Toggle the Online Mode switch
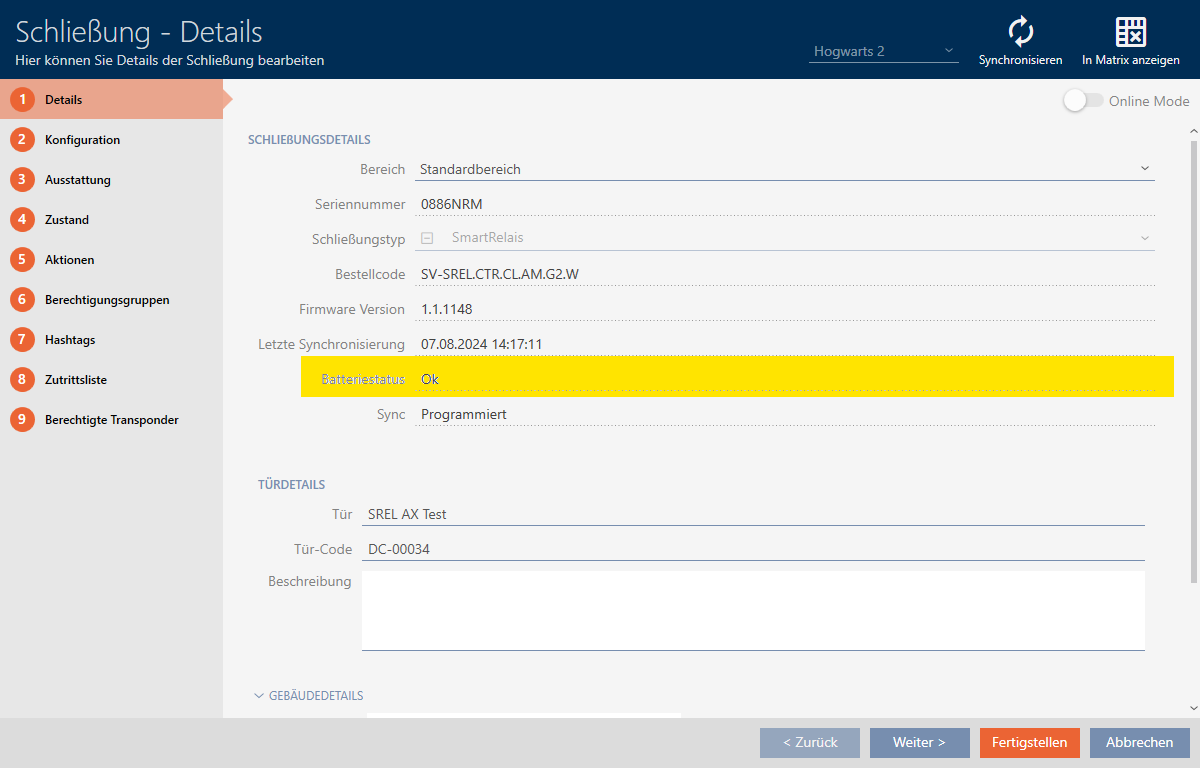Viewport: 1200px width, 768px height. point(1083,101)
